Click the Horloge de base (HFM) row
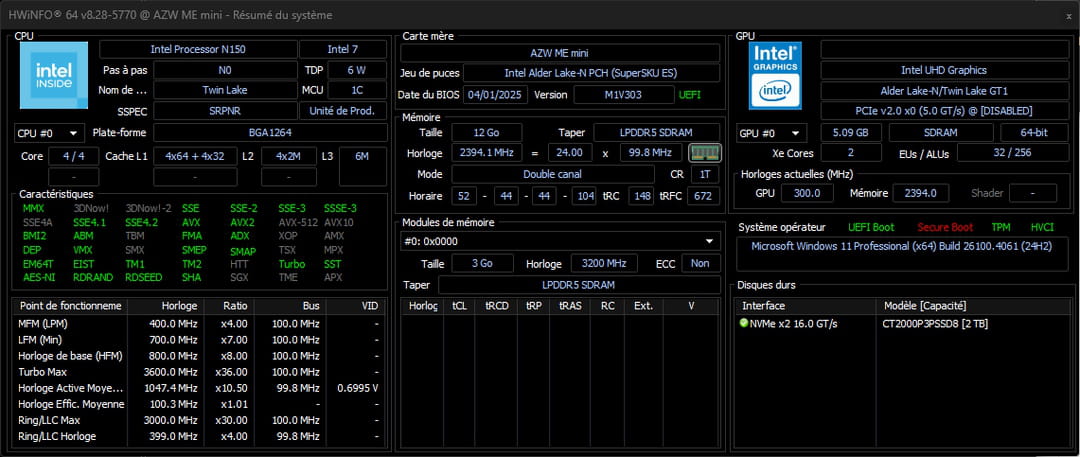 tap(199, 356)
